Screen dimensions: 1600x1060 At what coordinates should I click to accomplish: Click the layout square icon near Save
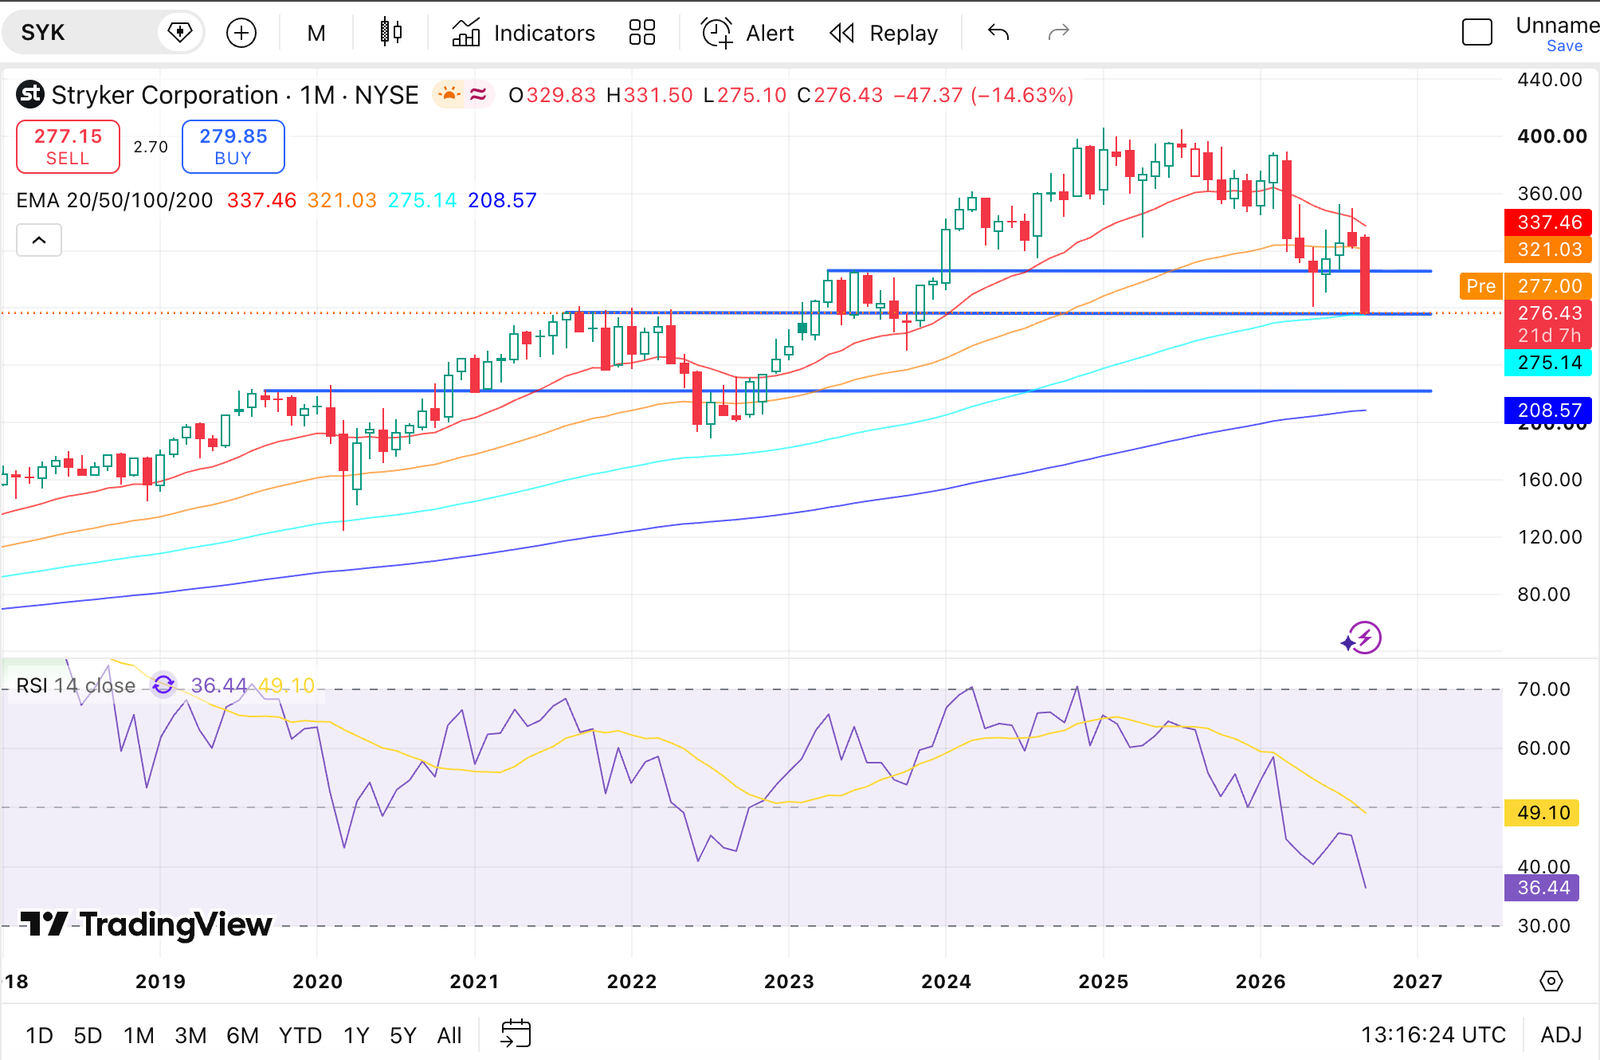click(1477, 33)
